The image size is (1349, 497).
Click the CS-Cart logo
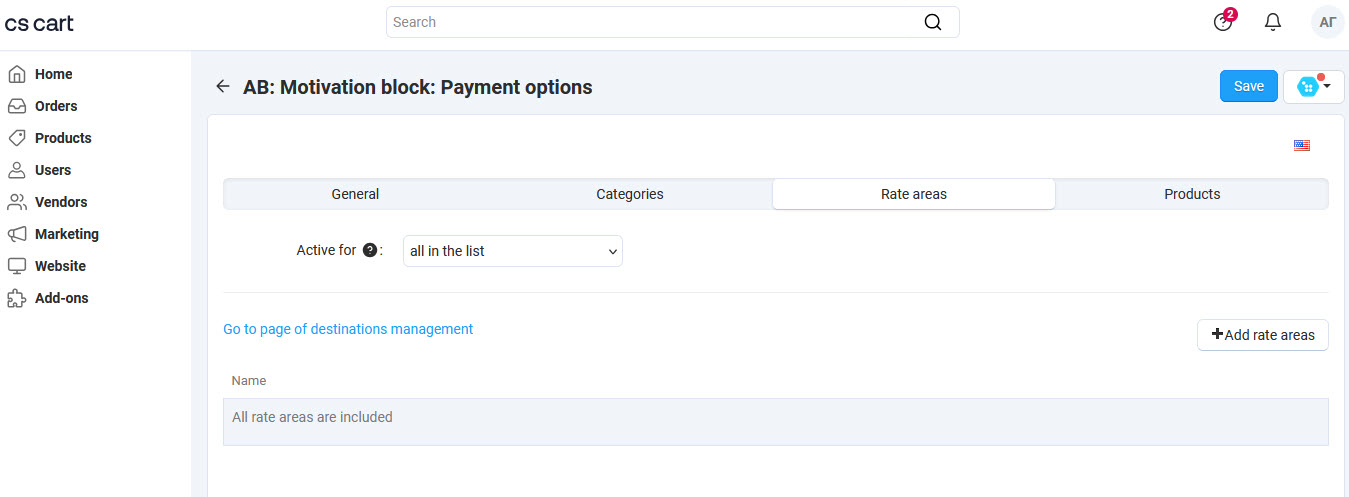(39, 23)
